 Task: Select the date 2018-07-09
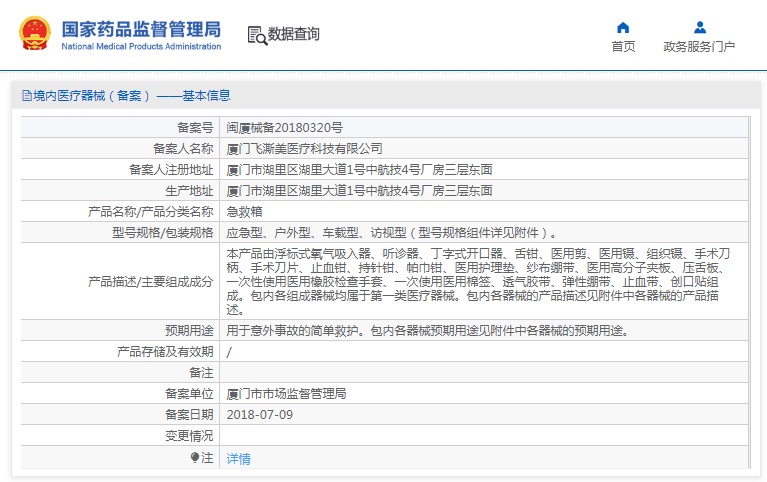pyautogui.click(x=260, y=415)
